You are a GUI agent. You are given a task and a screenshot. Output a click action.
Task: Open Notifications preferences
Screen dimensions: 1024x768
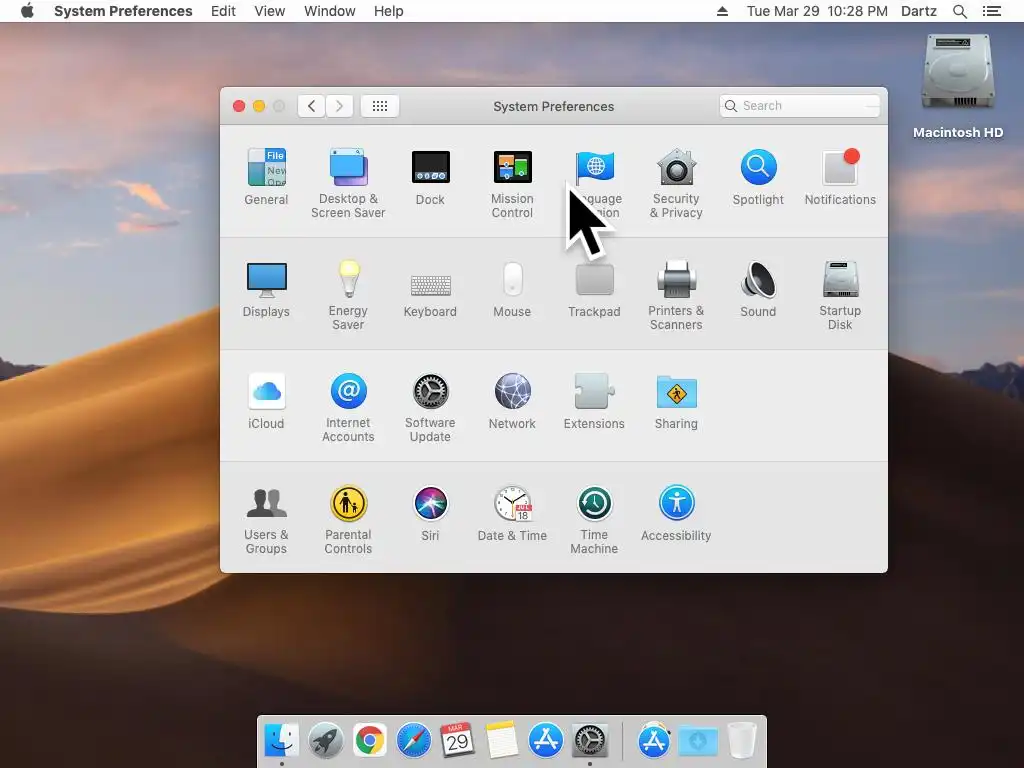[x=840, y=177]
